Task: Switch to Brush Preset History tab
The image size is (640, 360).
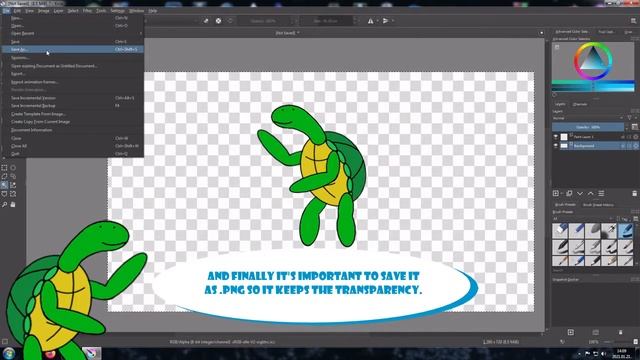Action: (598, 205)
